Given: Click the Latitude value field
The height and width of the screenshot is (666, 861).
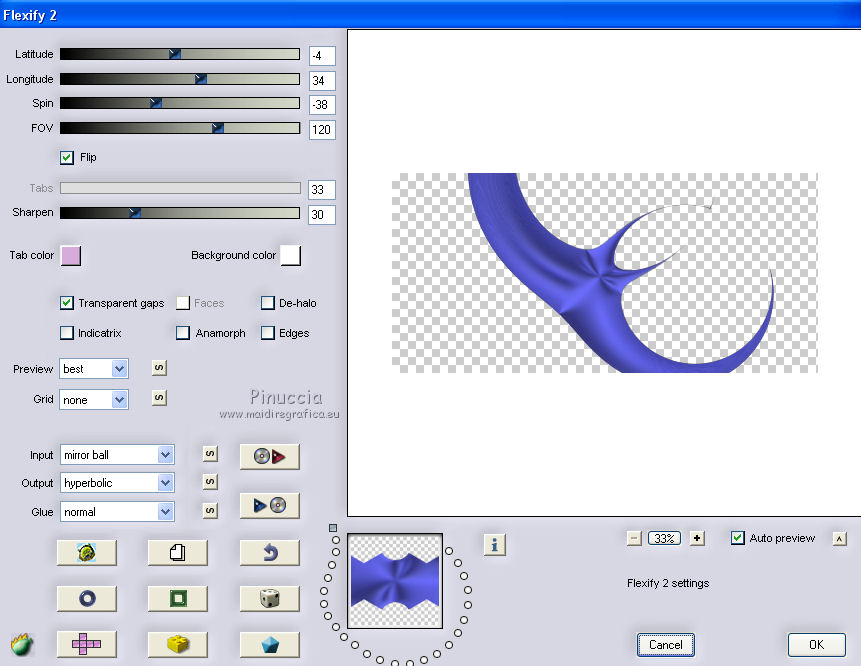Looking at the screenshot, I should click(322, 56).
